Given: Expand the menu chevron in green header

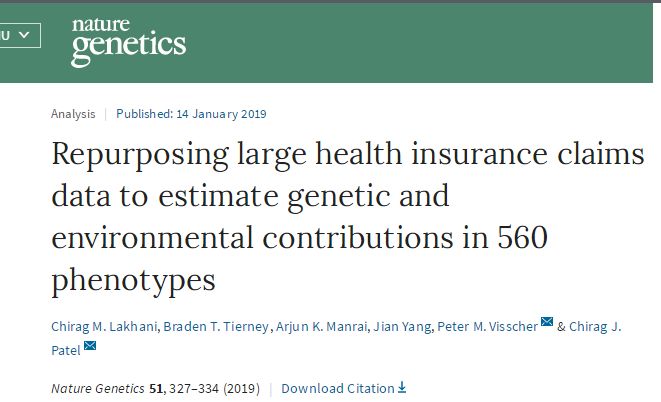Looking at the screenshot, I should (24, 34).
